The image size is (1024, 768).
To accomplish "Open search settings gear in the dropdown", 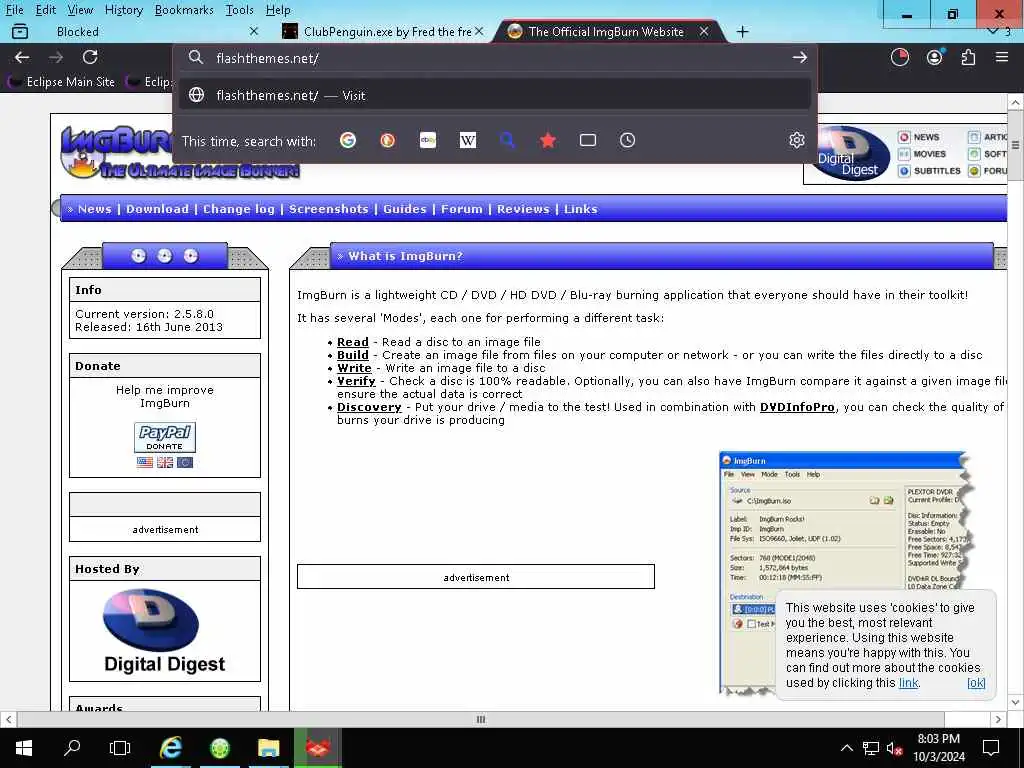I will click(797, 140).
